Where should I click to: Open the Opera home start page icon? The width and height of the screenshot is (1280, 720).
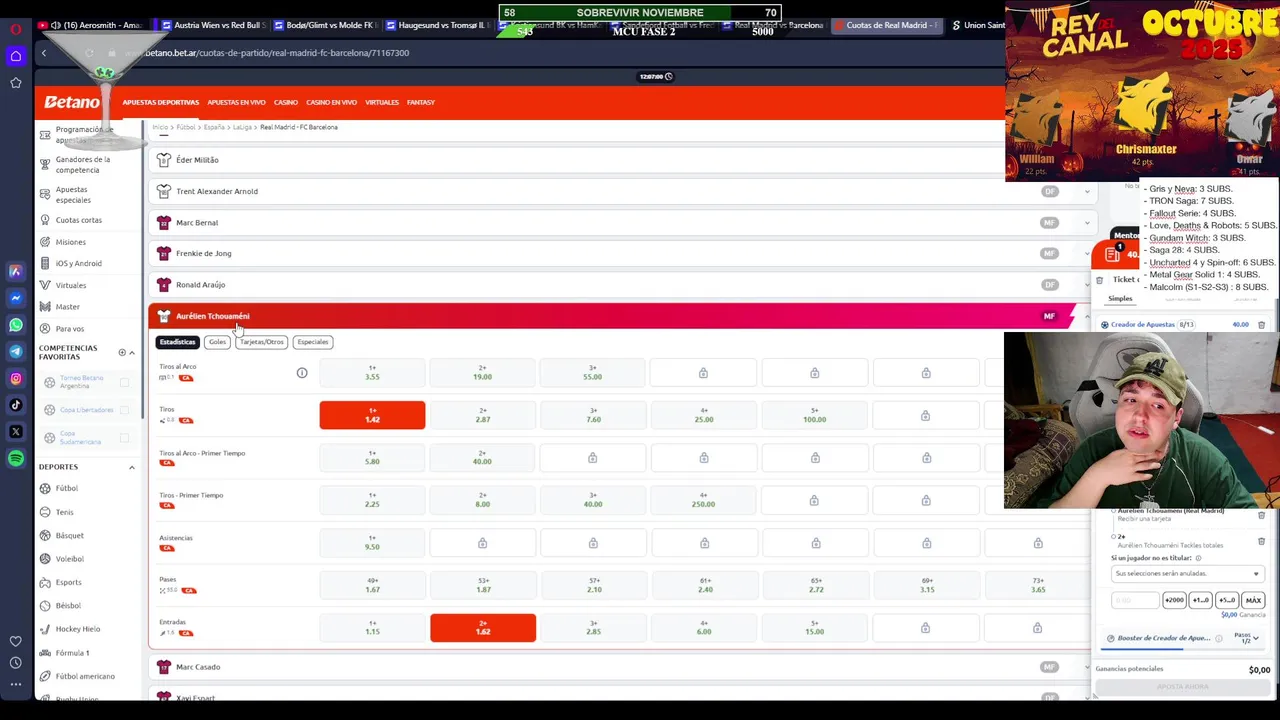15,56
